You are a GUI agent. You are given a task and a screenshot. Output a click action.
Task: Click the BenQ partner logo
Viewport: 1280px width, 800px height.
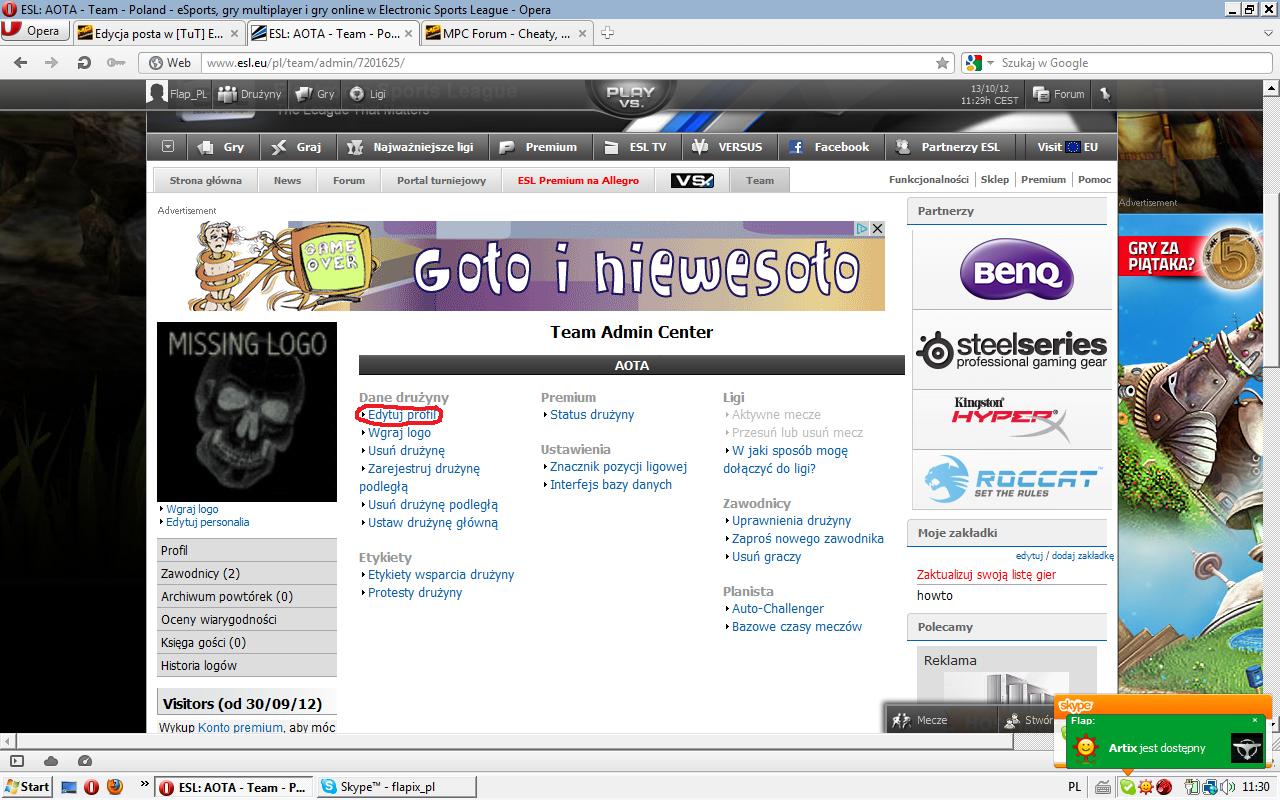(x=1016, y=270)
